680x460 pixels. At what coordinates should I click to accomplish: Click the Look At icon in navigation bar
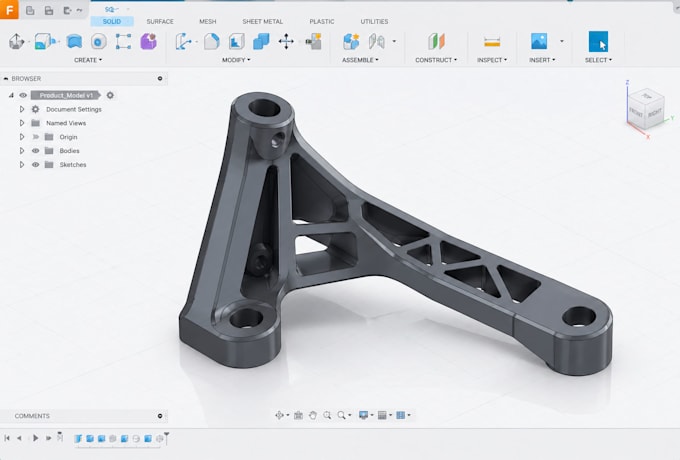[298, 415]
